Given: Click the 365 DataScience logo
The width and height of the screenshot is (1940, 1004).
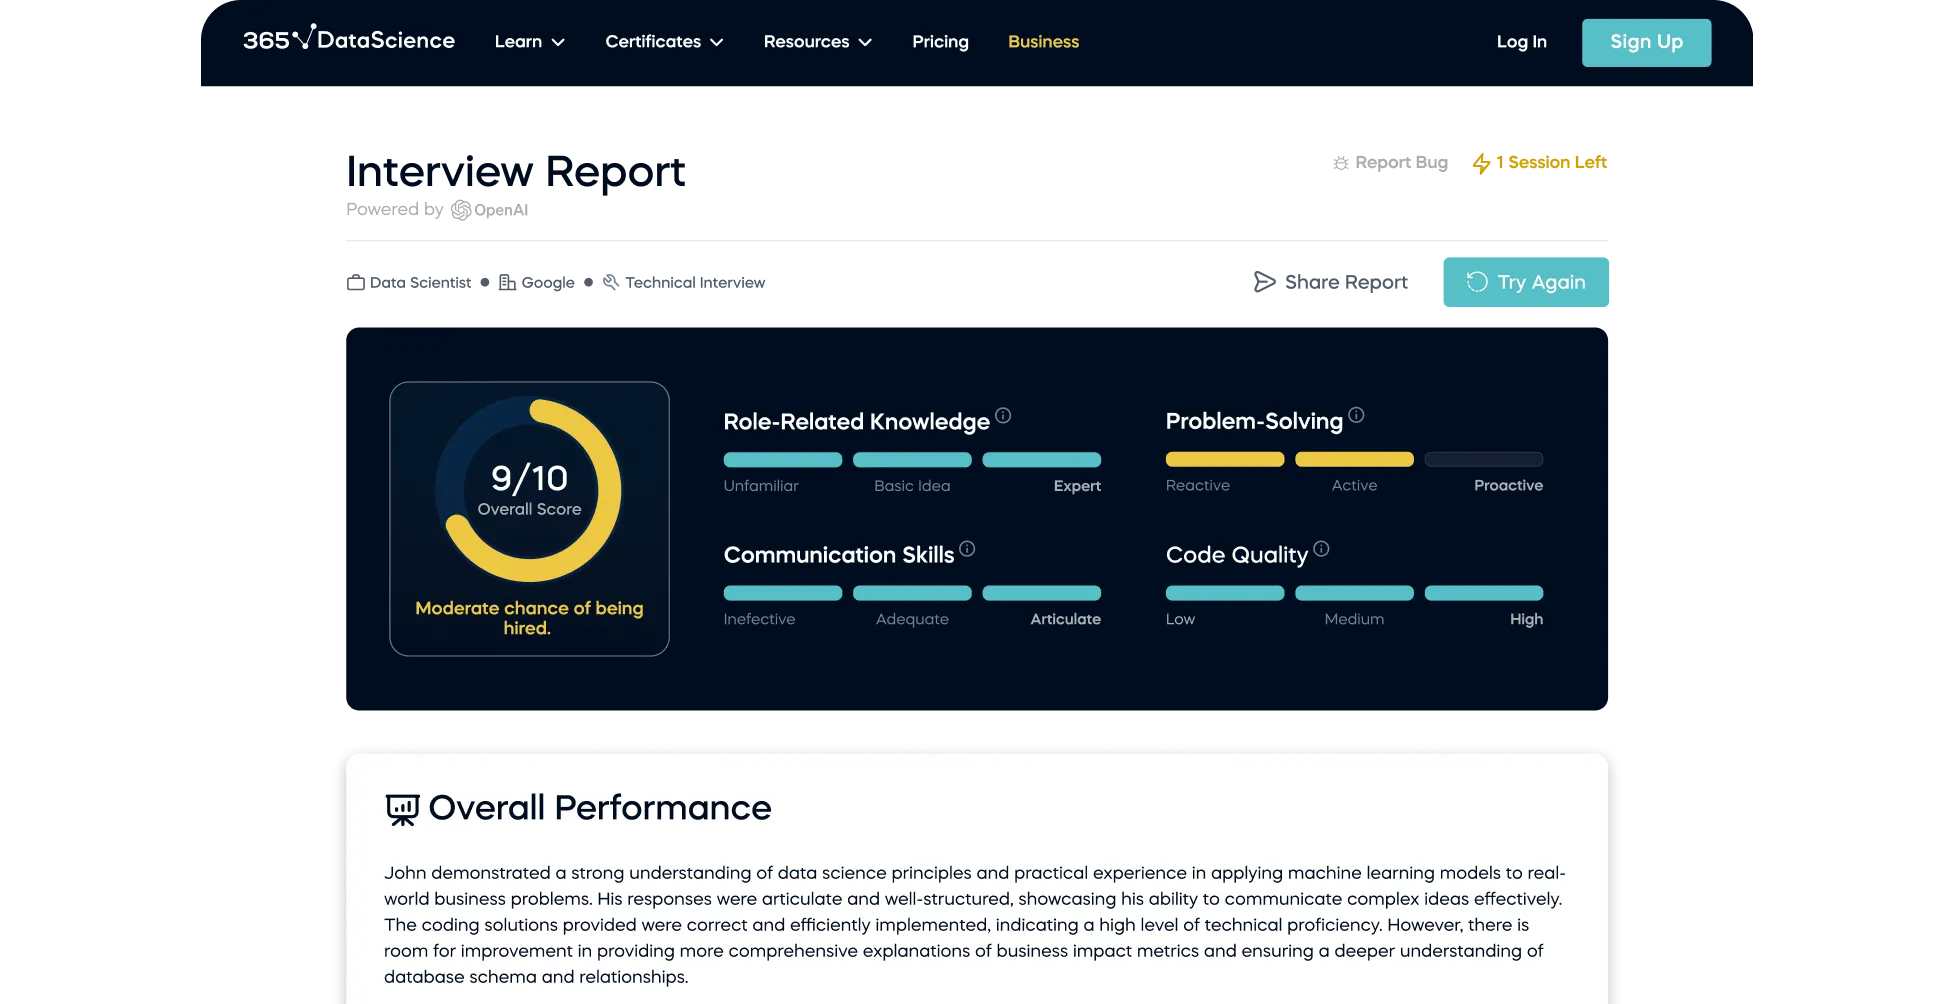Looking at the screenshot, I should [x=348, y=39].
